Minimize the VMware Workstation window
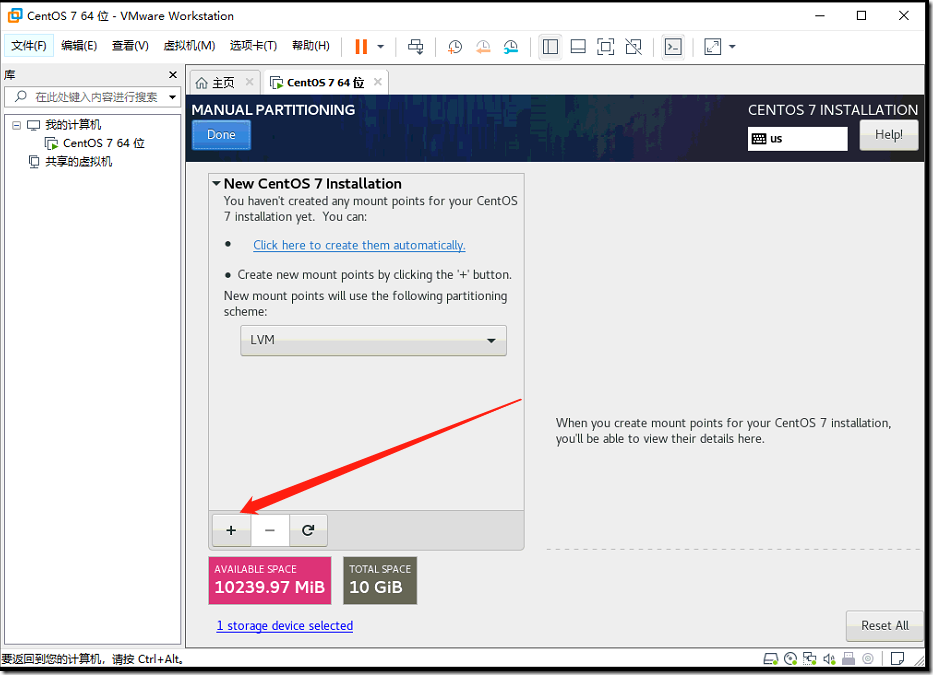Image resolution: width=933 pixels, height=675 pixels. click(819, 15)
